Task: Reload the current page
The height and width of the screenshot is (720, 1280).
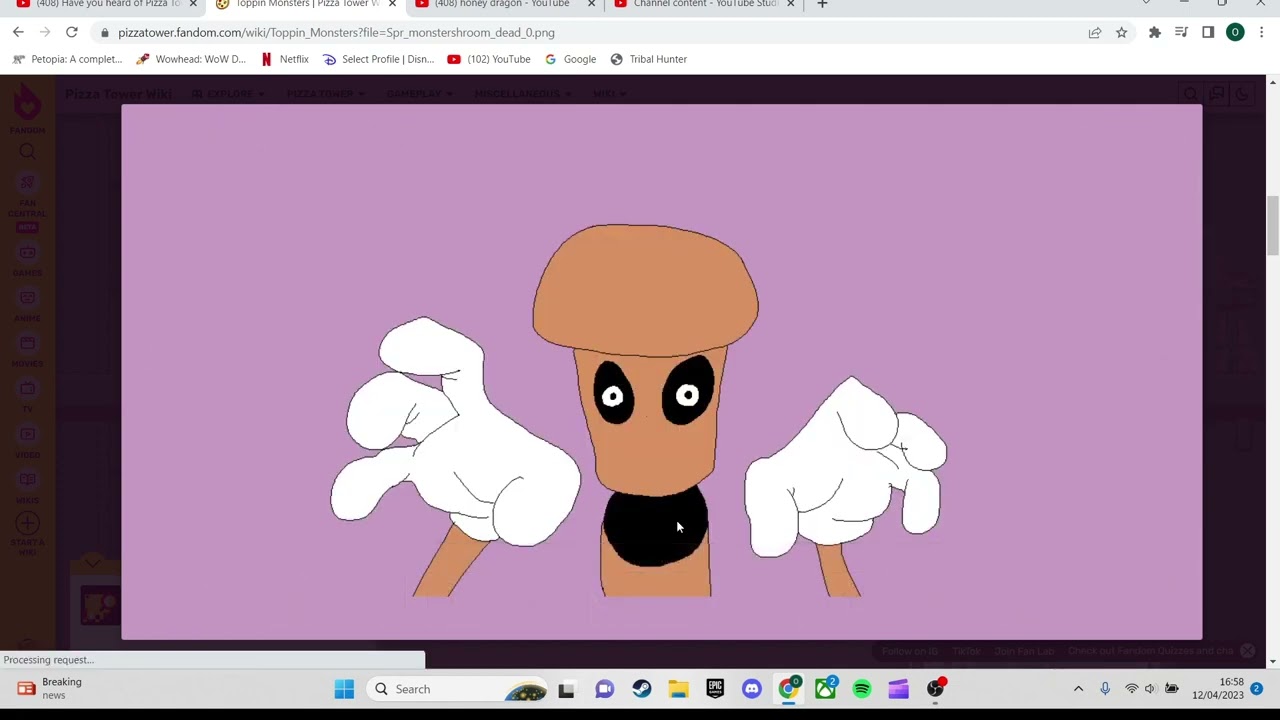Action: (72, 32)
